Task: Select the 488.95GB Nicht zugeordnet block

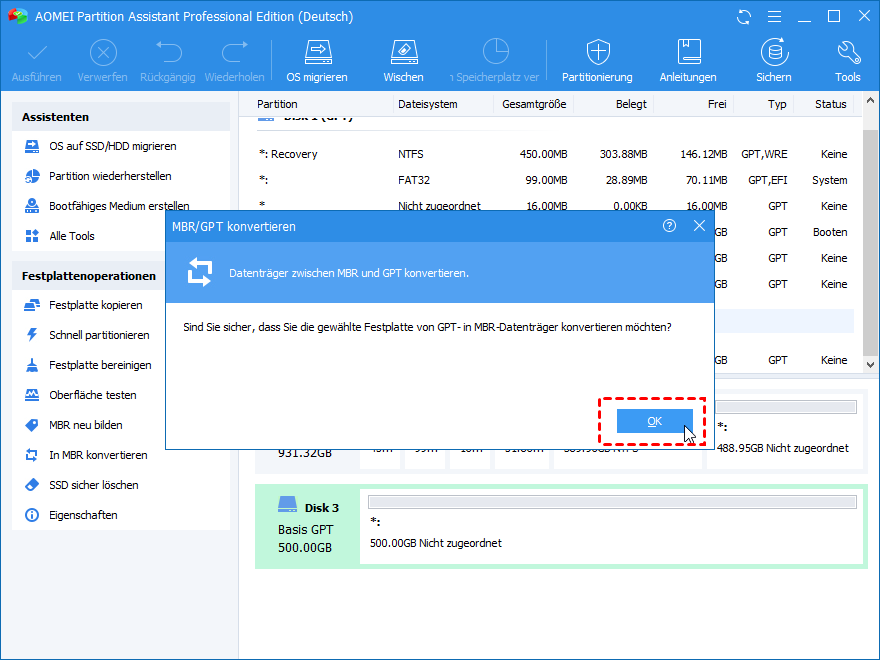Action: coord(786,429)
